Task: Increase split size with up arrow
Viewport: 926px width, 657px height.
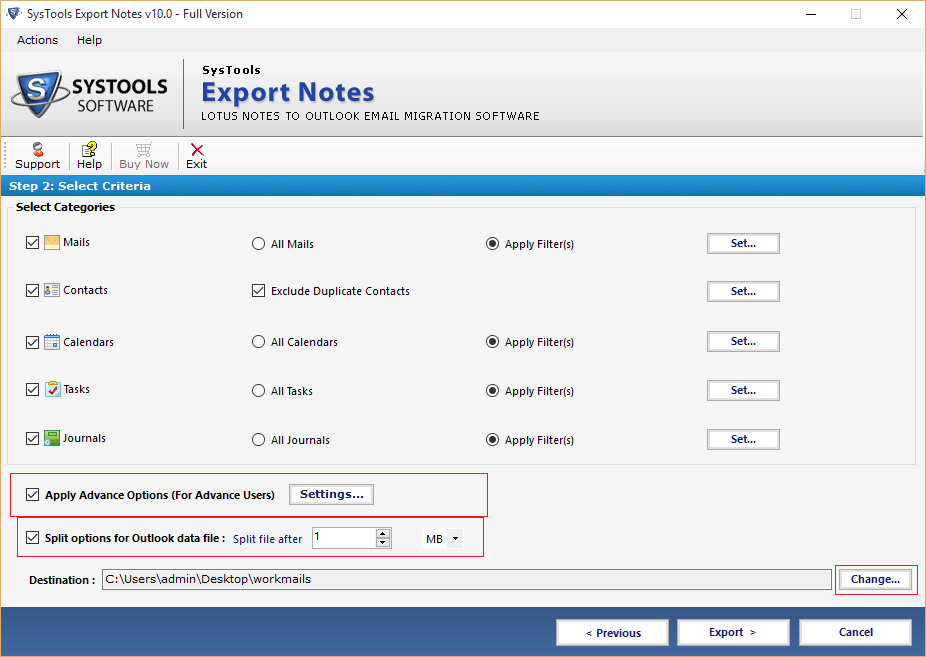Action: [x=383, y=533]
